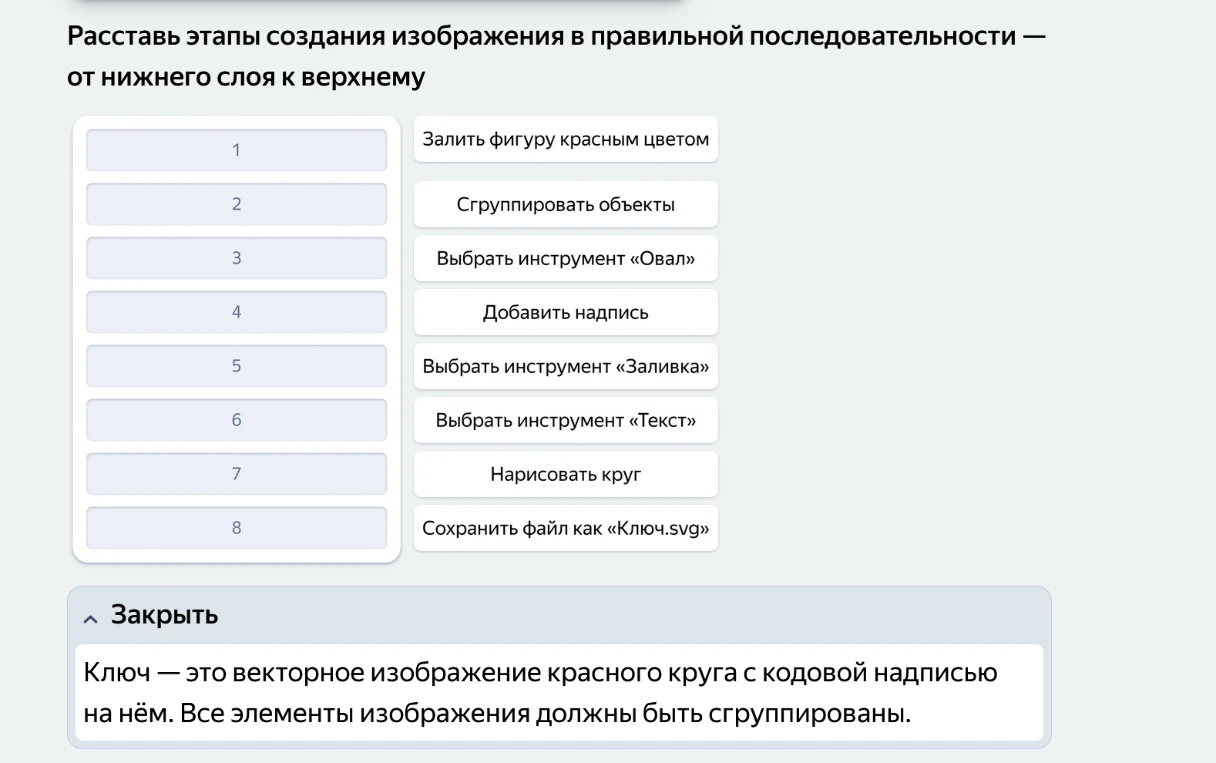Click the "Выбрать инструмент «Текст»" step
Screen dimensions: 1216x763
point(565,420)
